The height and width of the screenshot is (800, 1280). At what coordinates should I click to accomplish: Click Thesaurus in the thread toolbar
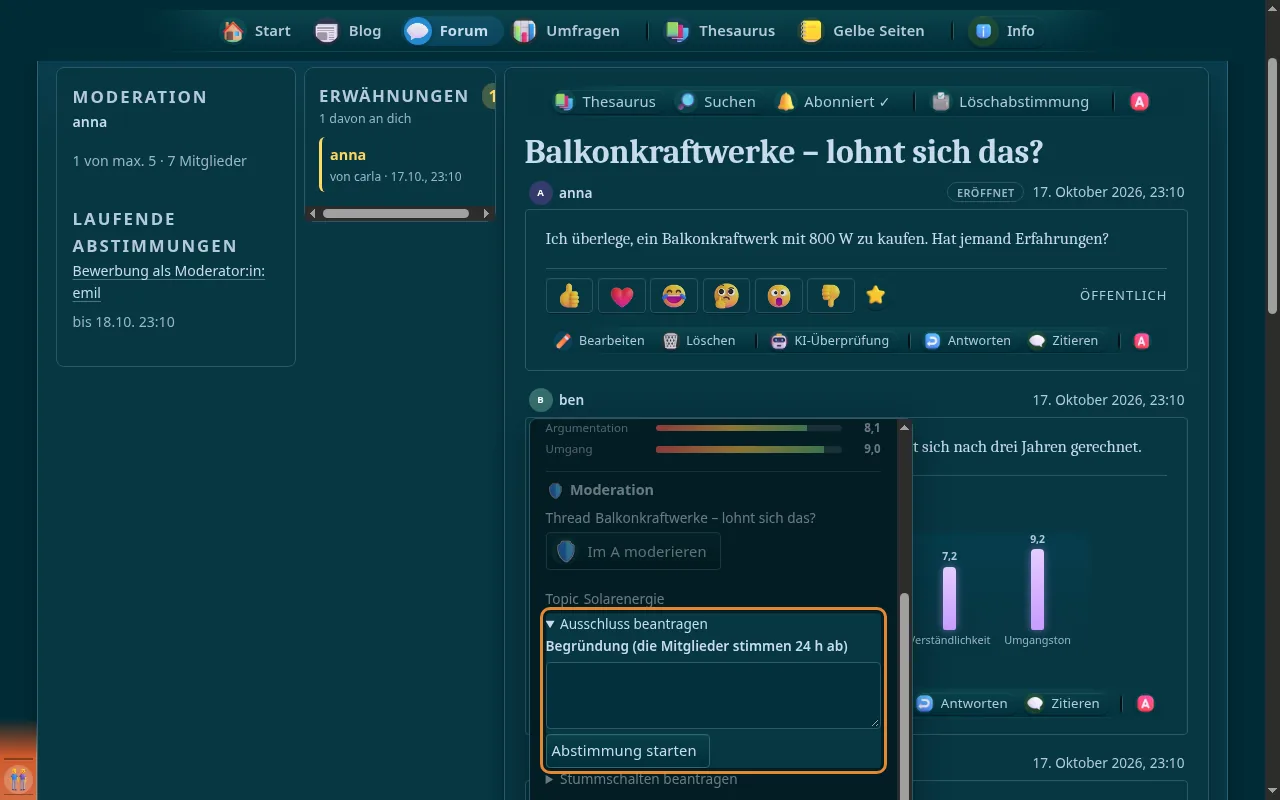click(x=605, y=102)
